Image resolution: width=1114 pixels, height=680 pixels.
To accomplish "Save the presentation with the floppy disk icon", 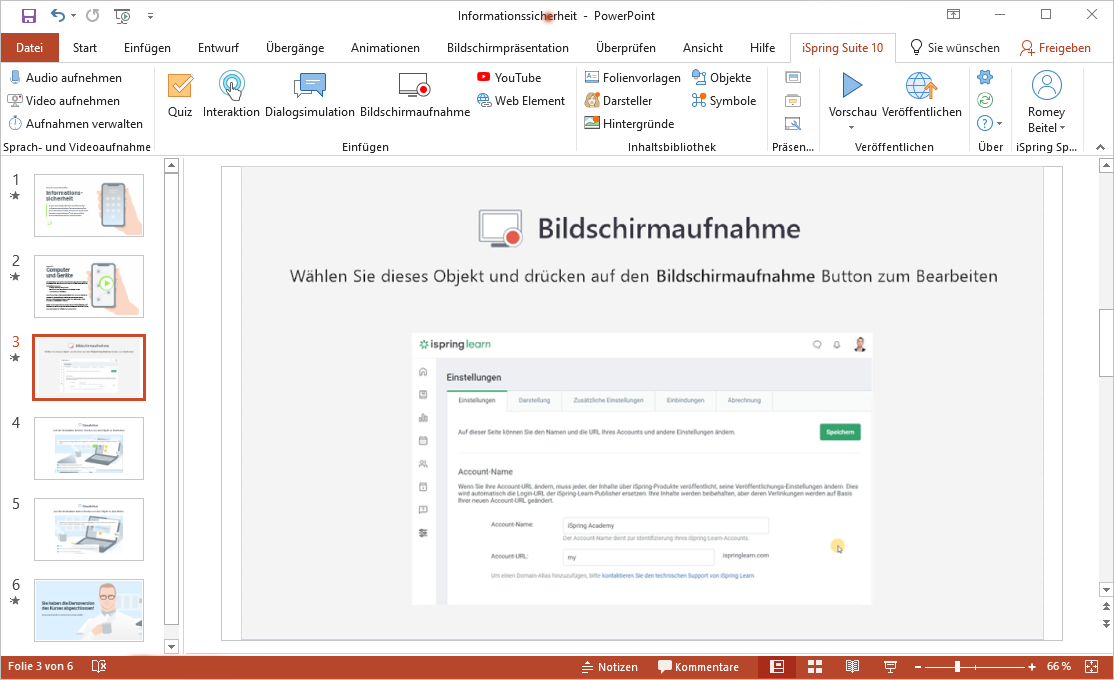I will pos(28,16).
